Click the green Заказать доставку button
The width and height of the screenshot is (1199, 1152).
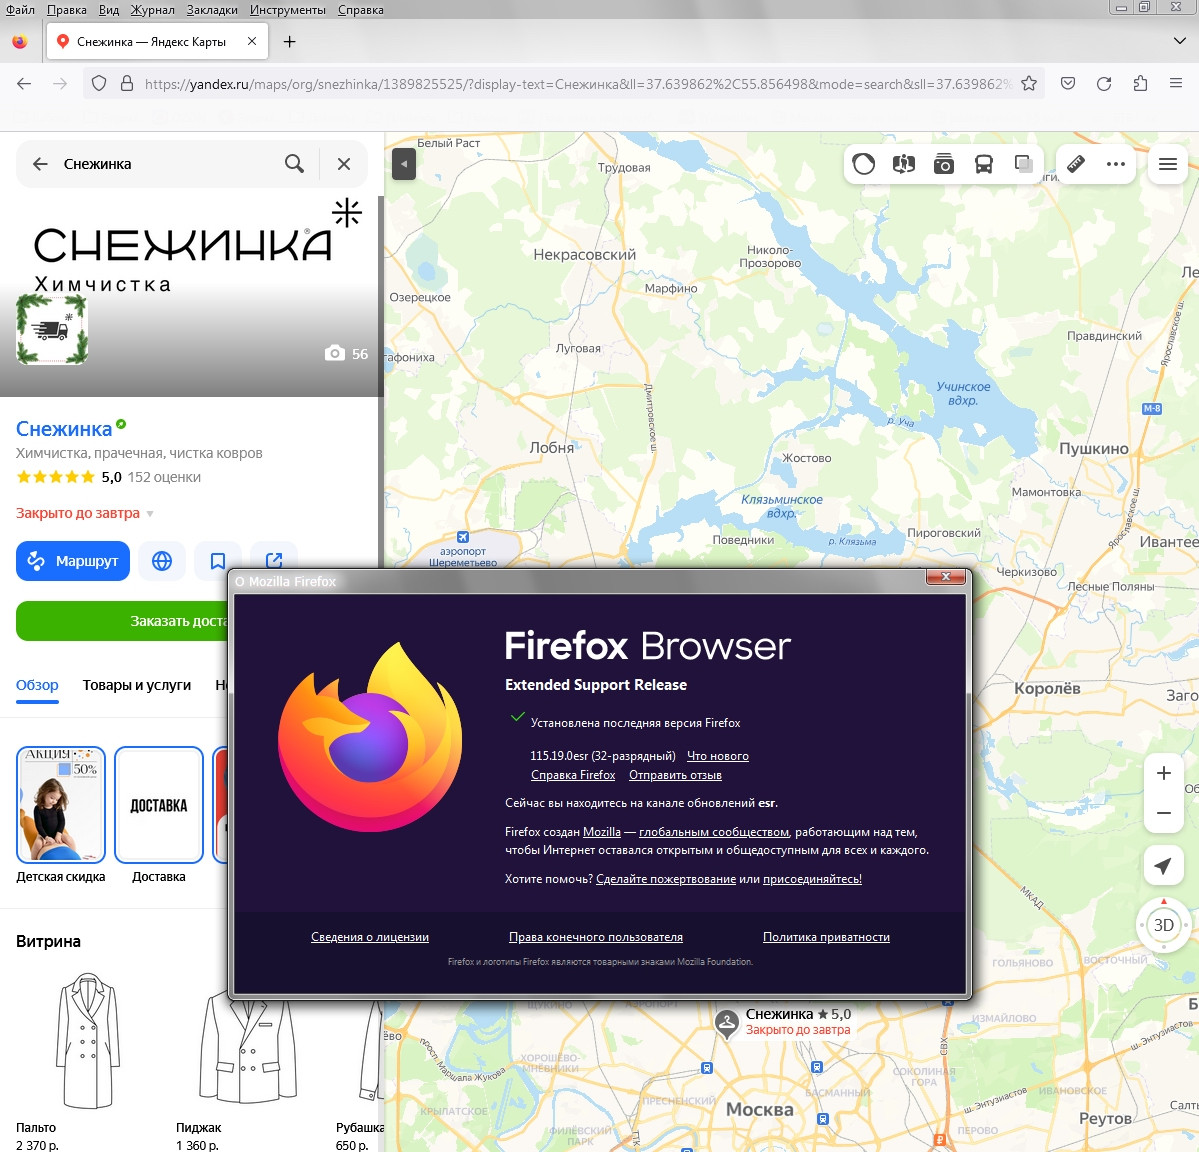[x=122, y=621]
